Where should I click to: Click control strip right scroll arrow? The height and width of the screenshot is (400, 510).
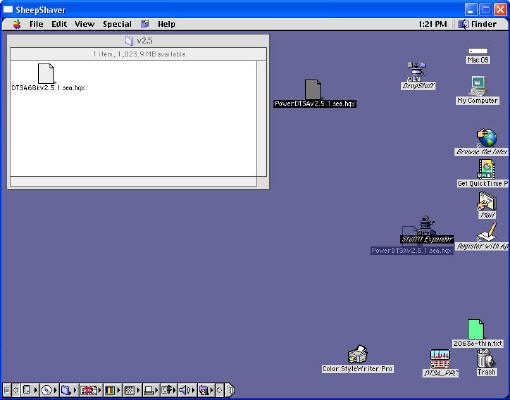[220, 390]
